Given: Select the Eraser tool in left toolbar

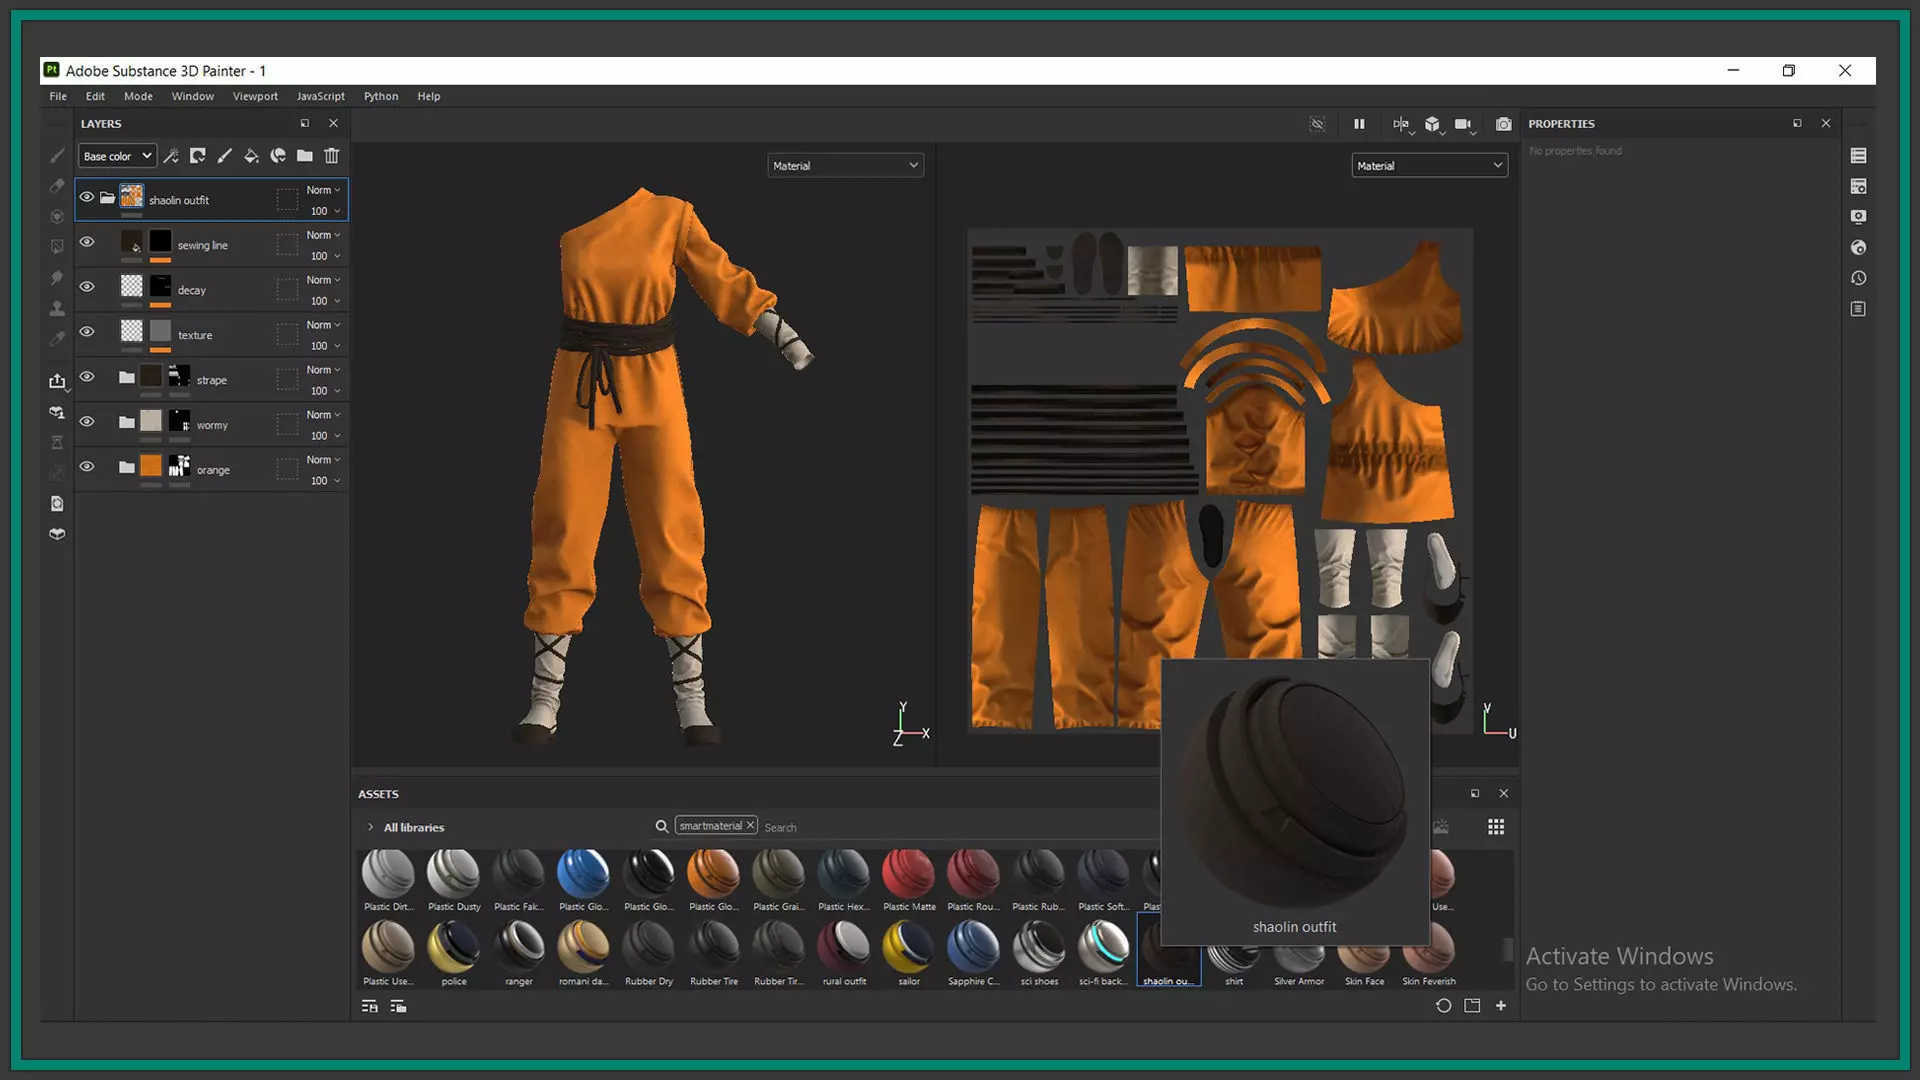Looking at the screenshot, I should (57, 187).
